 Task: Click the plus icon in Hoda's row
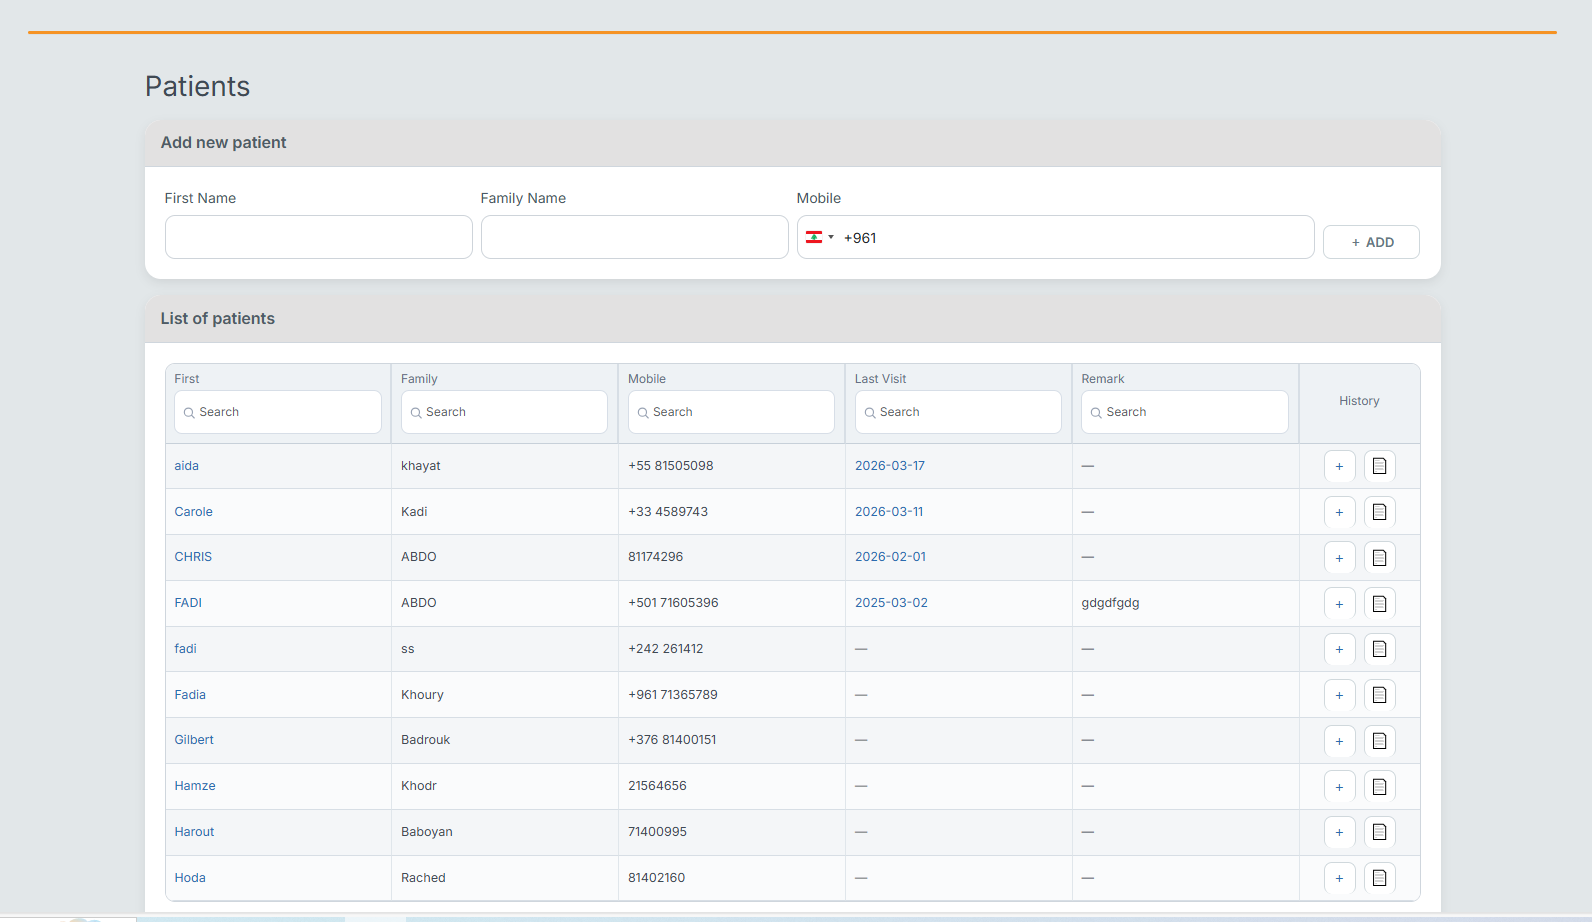tap(1339, 878)
